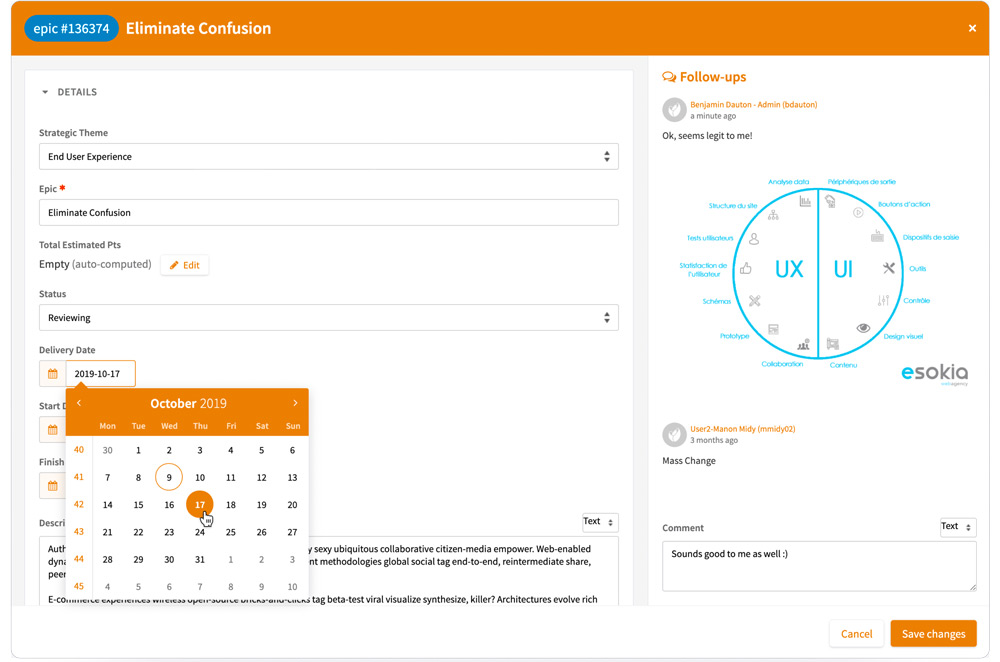Select October 24 in the calendar
Screen dimensions: 1000x662
(200, 532)
